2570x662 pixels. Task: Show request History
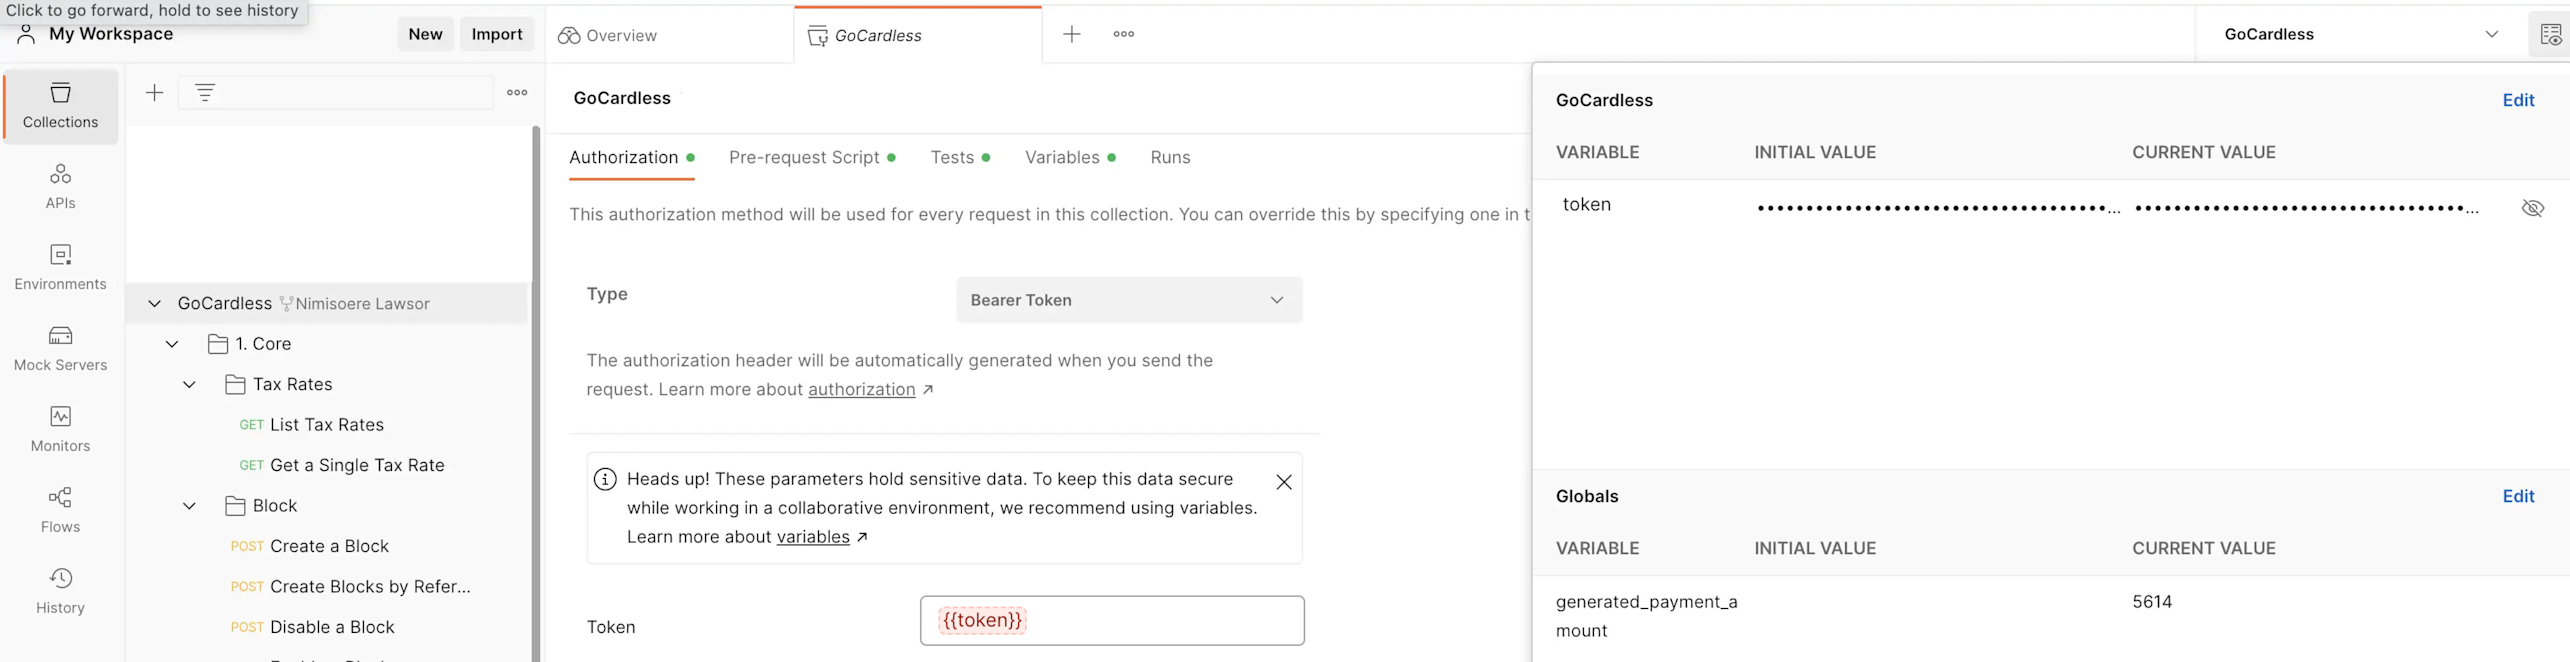tap(60, 591)
